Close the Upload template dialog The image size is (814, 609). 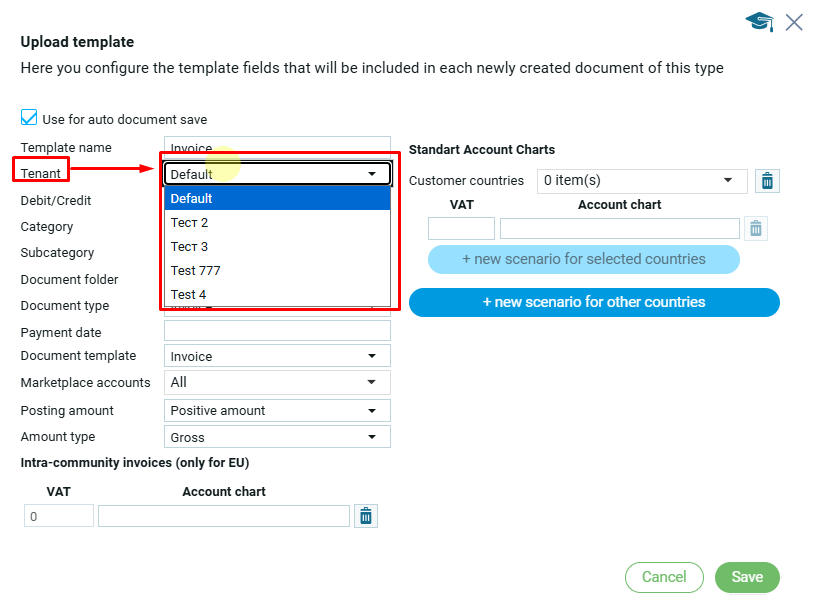pos(794,22)
